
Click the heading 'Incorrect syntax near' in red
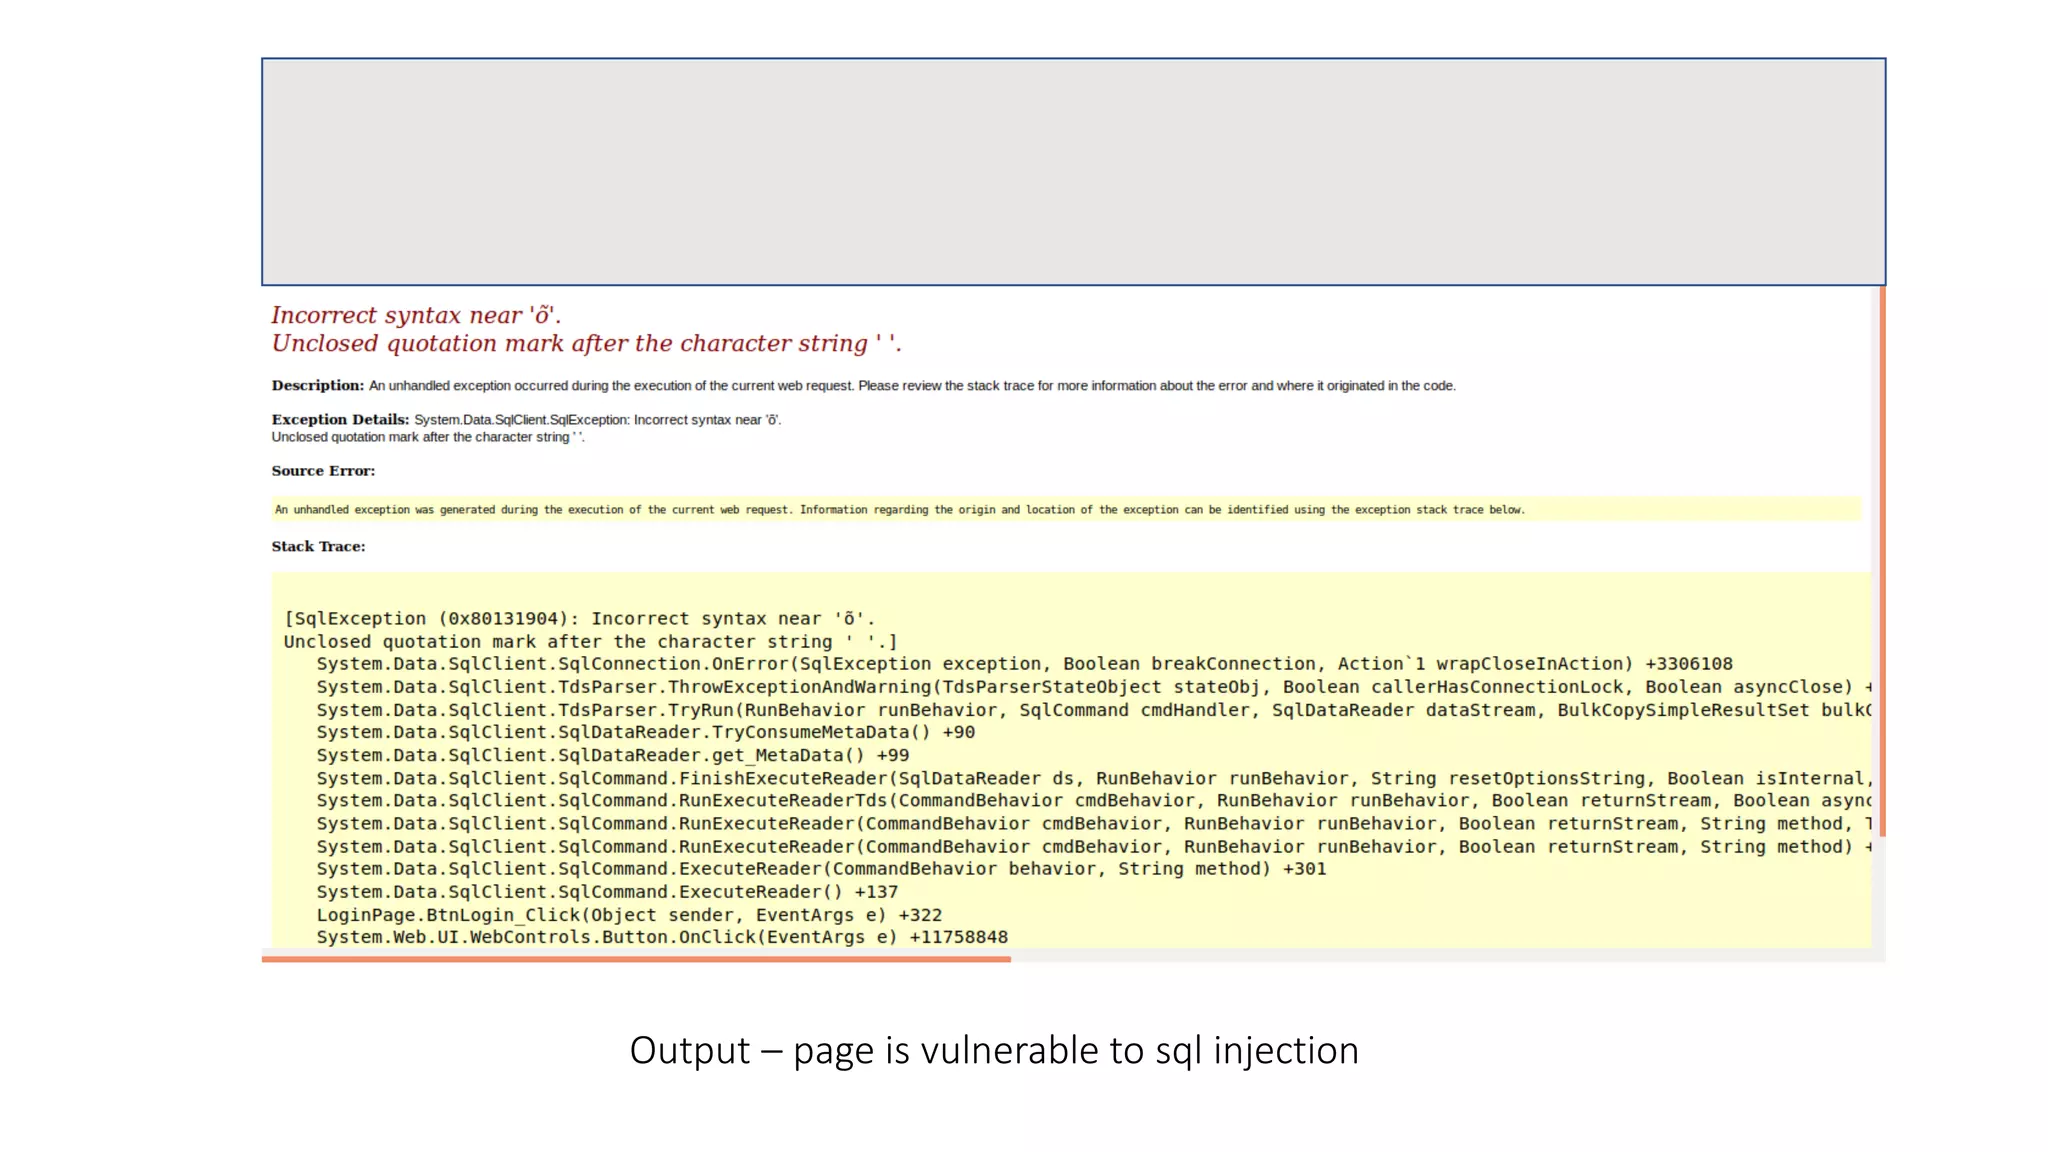click(416, 315)
